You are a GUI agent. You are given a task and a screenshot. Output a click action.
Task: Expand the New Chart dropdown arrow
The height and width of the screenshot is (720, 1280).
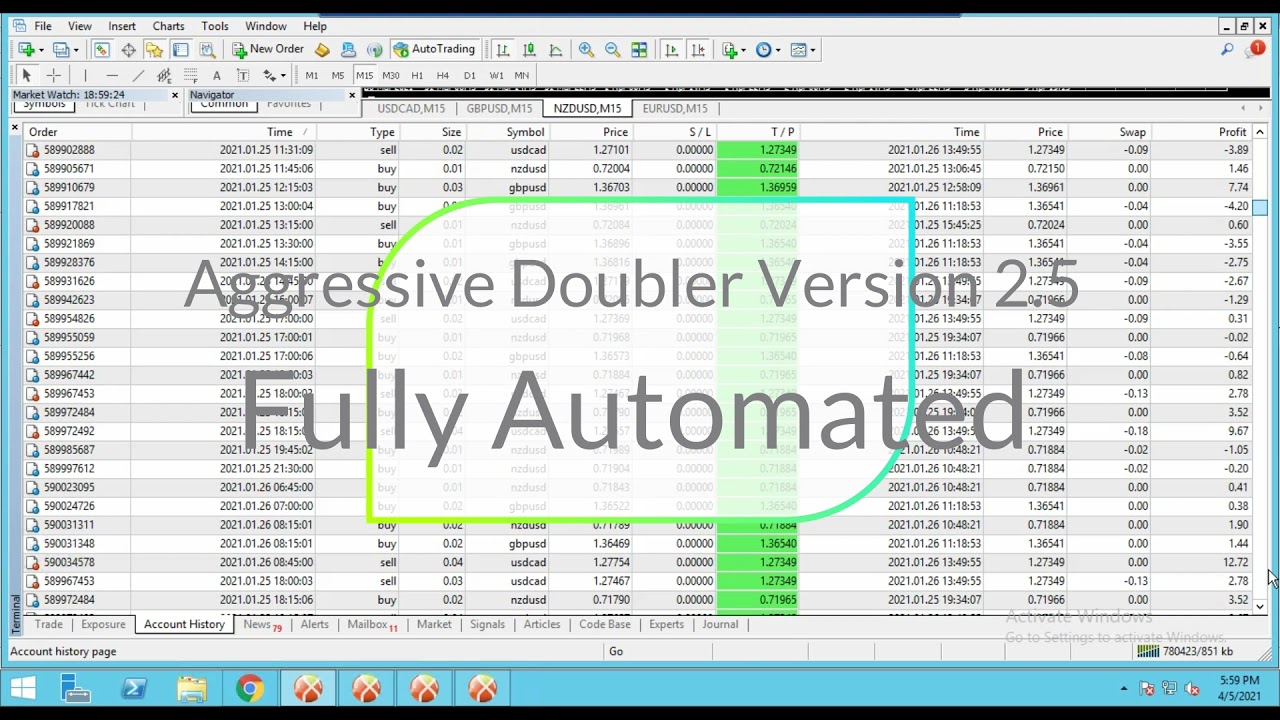(x=41, y=50)
